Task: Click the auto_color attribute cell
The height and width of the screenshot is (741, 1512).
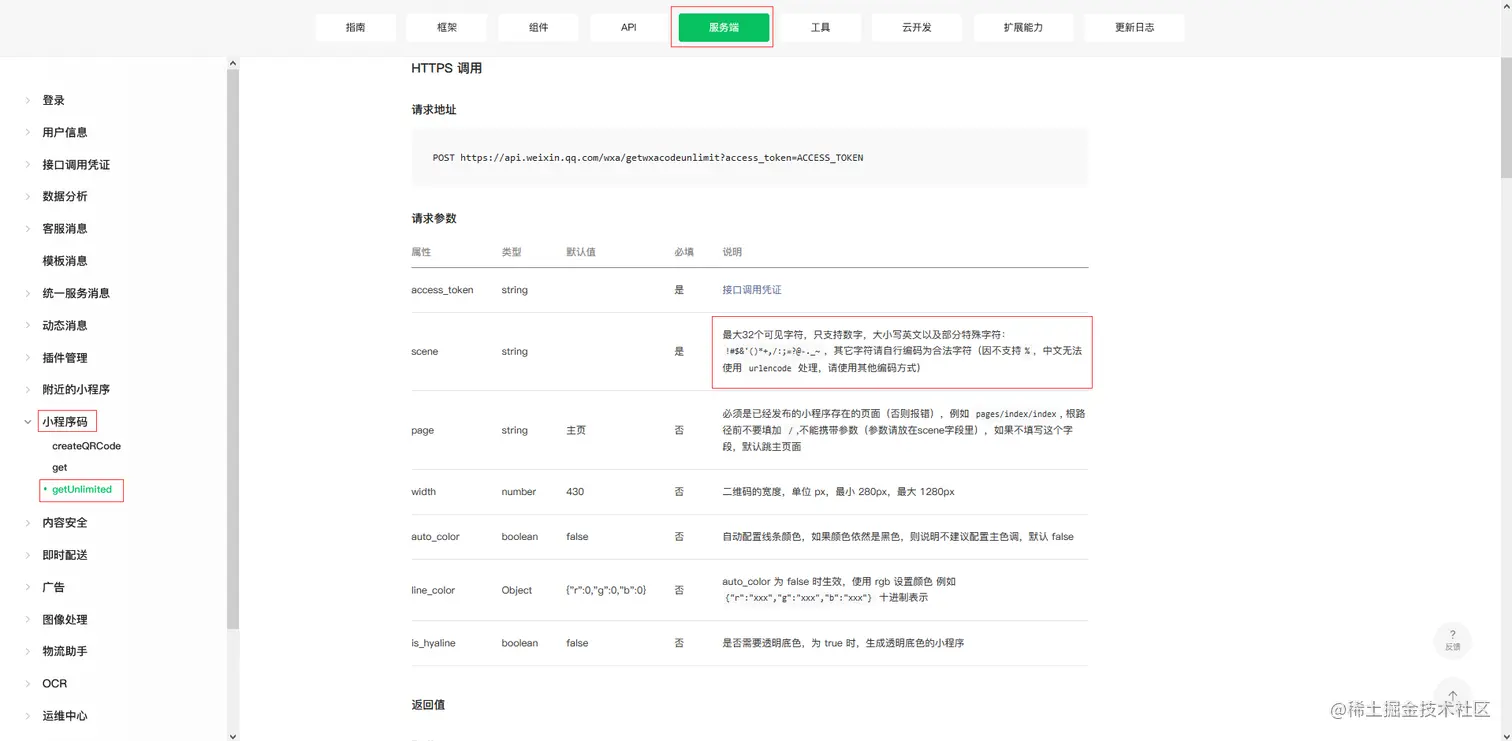Action: [435, 537]
